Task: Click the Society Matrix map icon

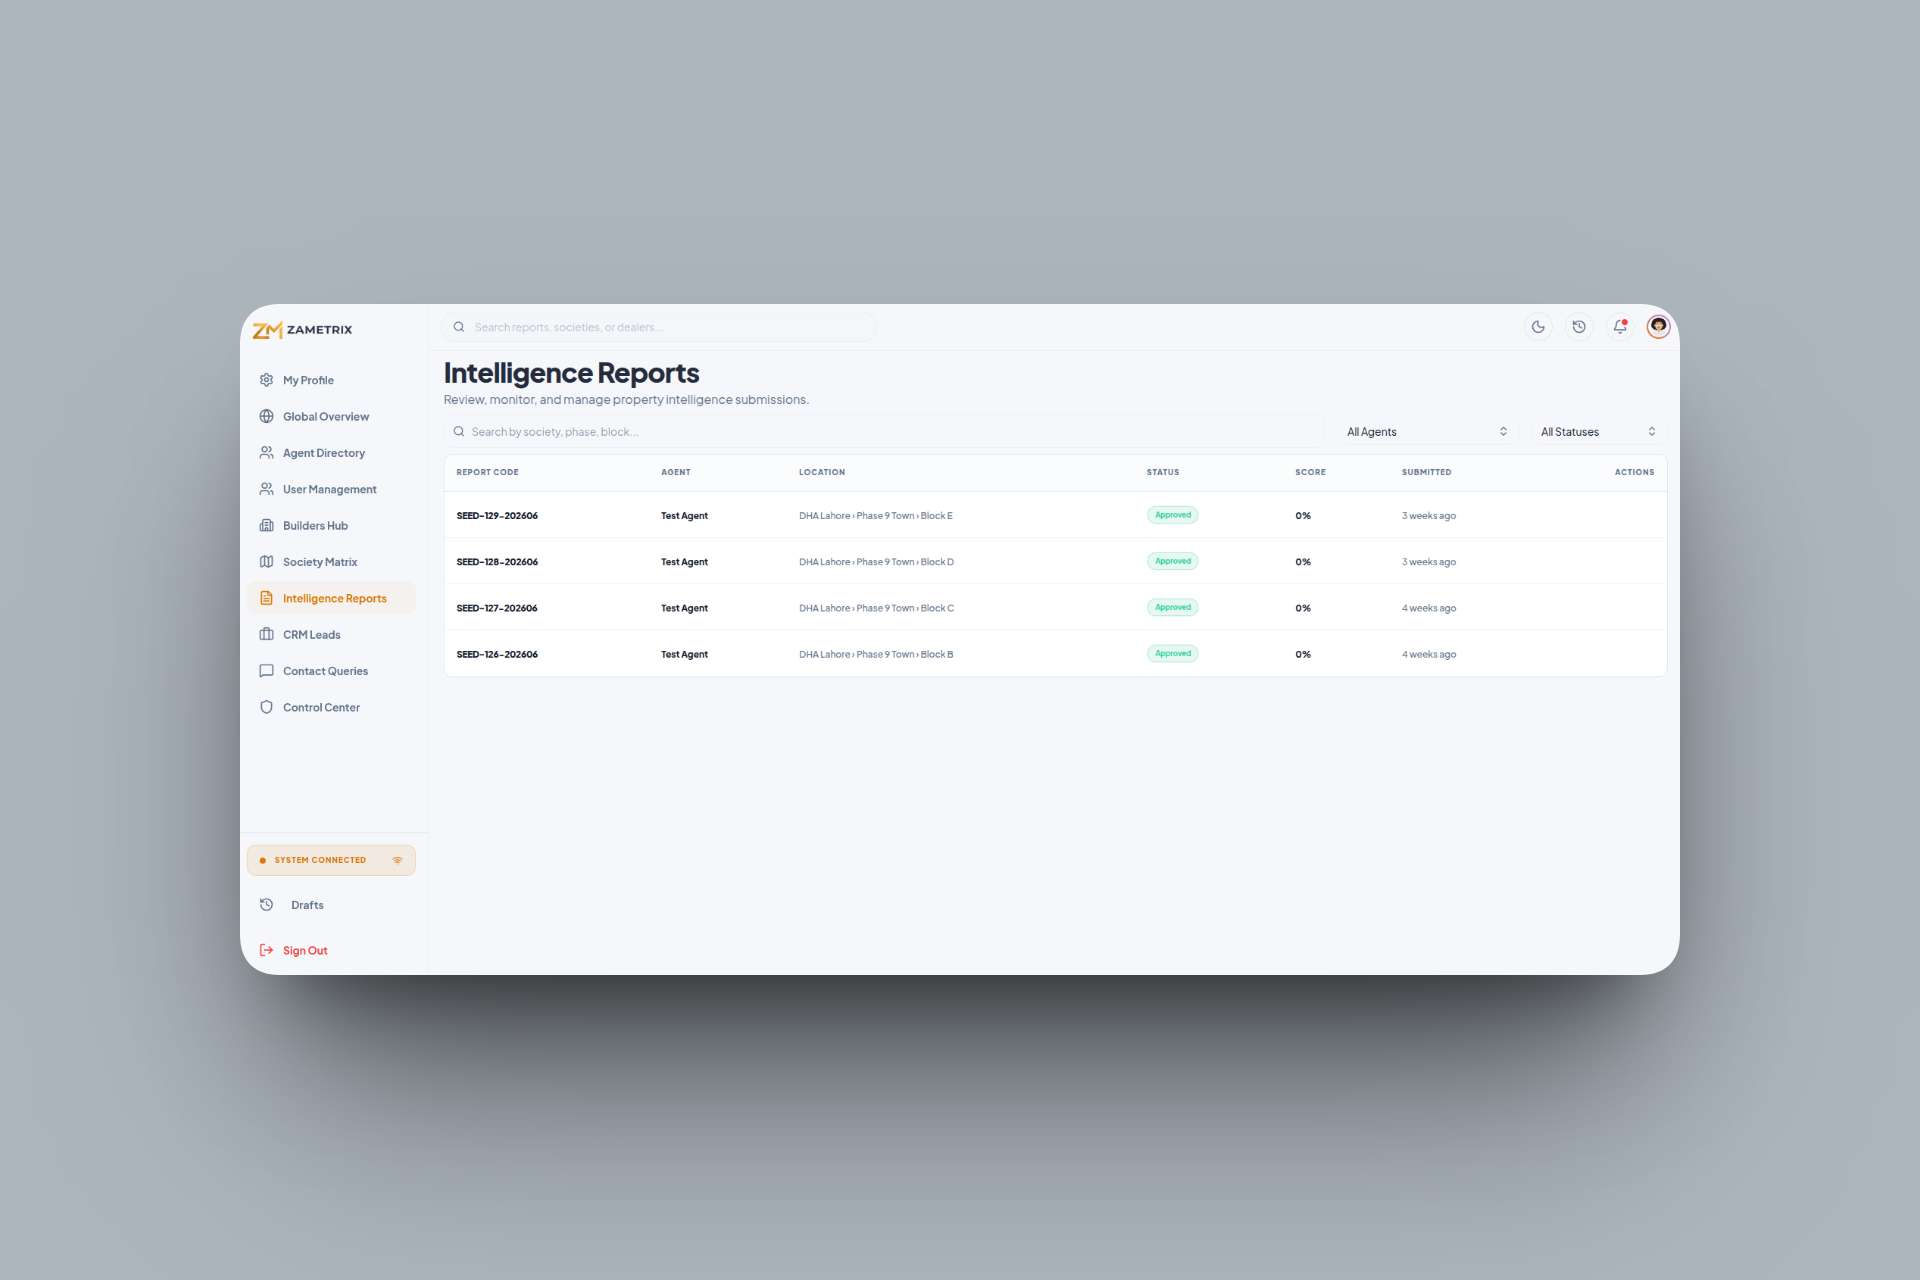Action: pyautogui.click(x=266, y=562)
